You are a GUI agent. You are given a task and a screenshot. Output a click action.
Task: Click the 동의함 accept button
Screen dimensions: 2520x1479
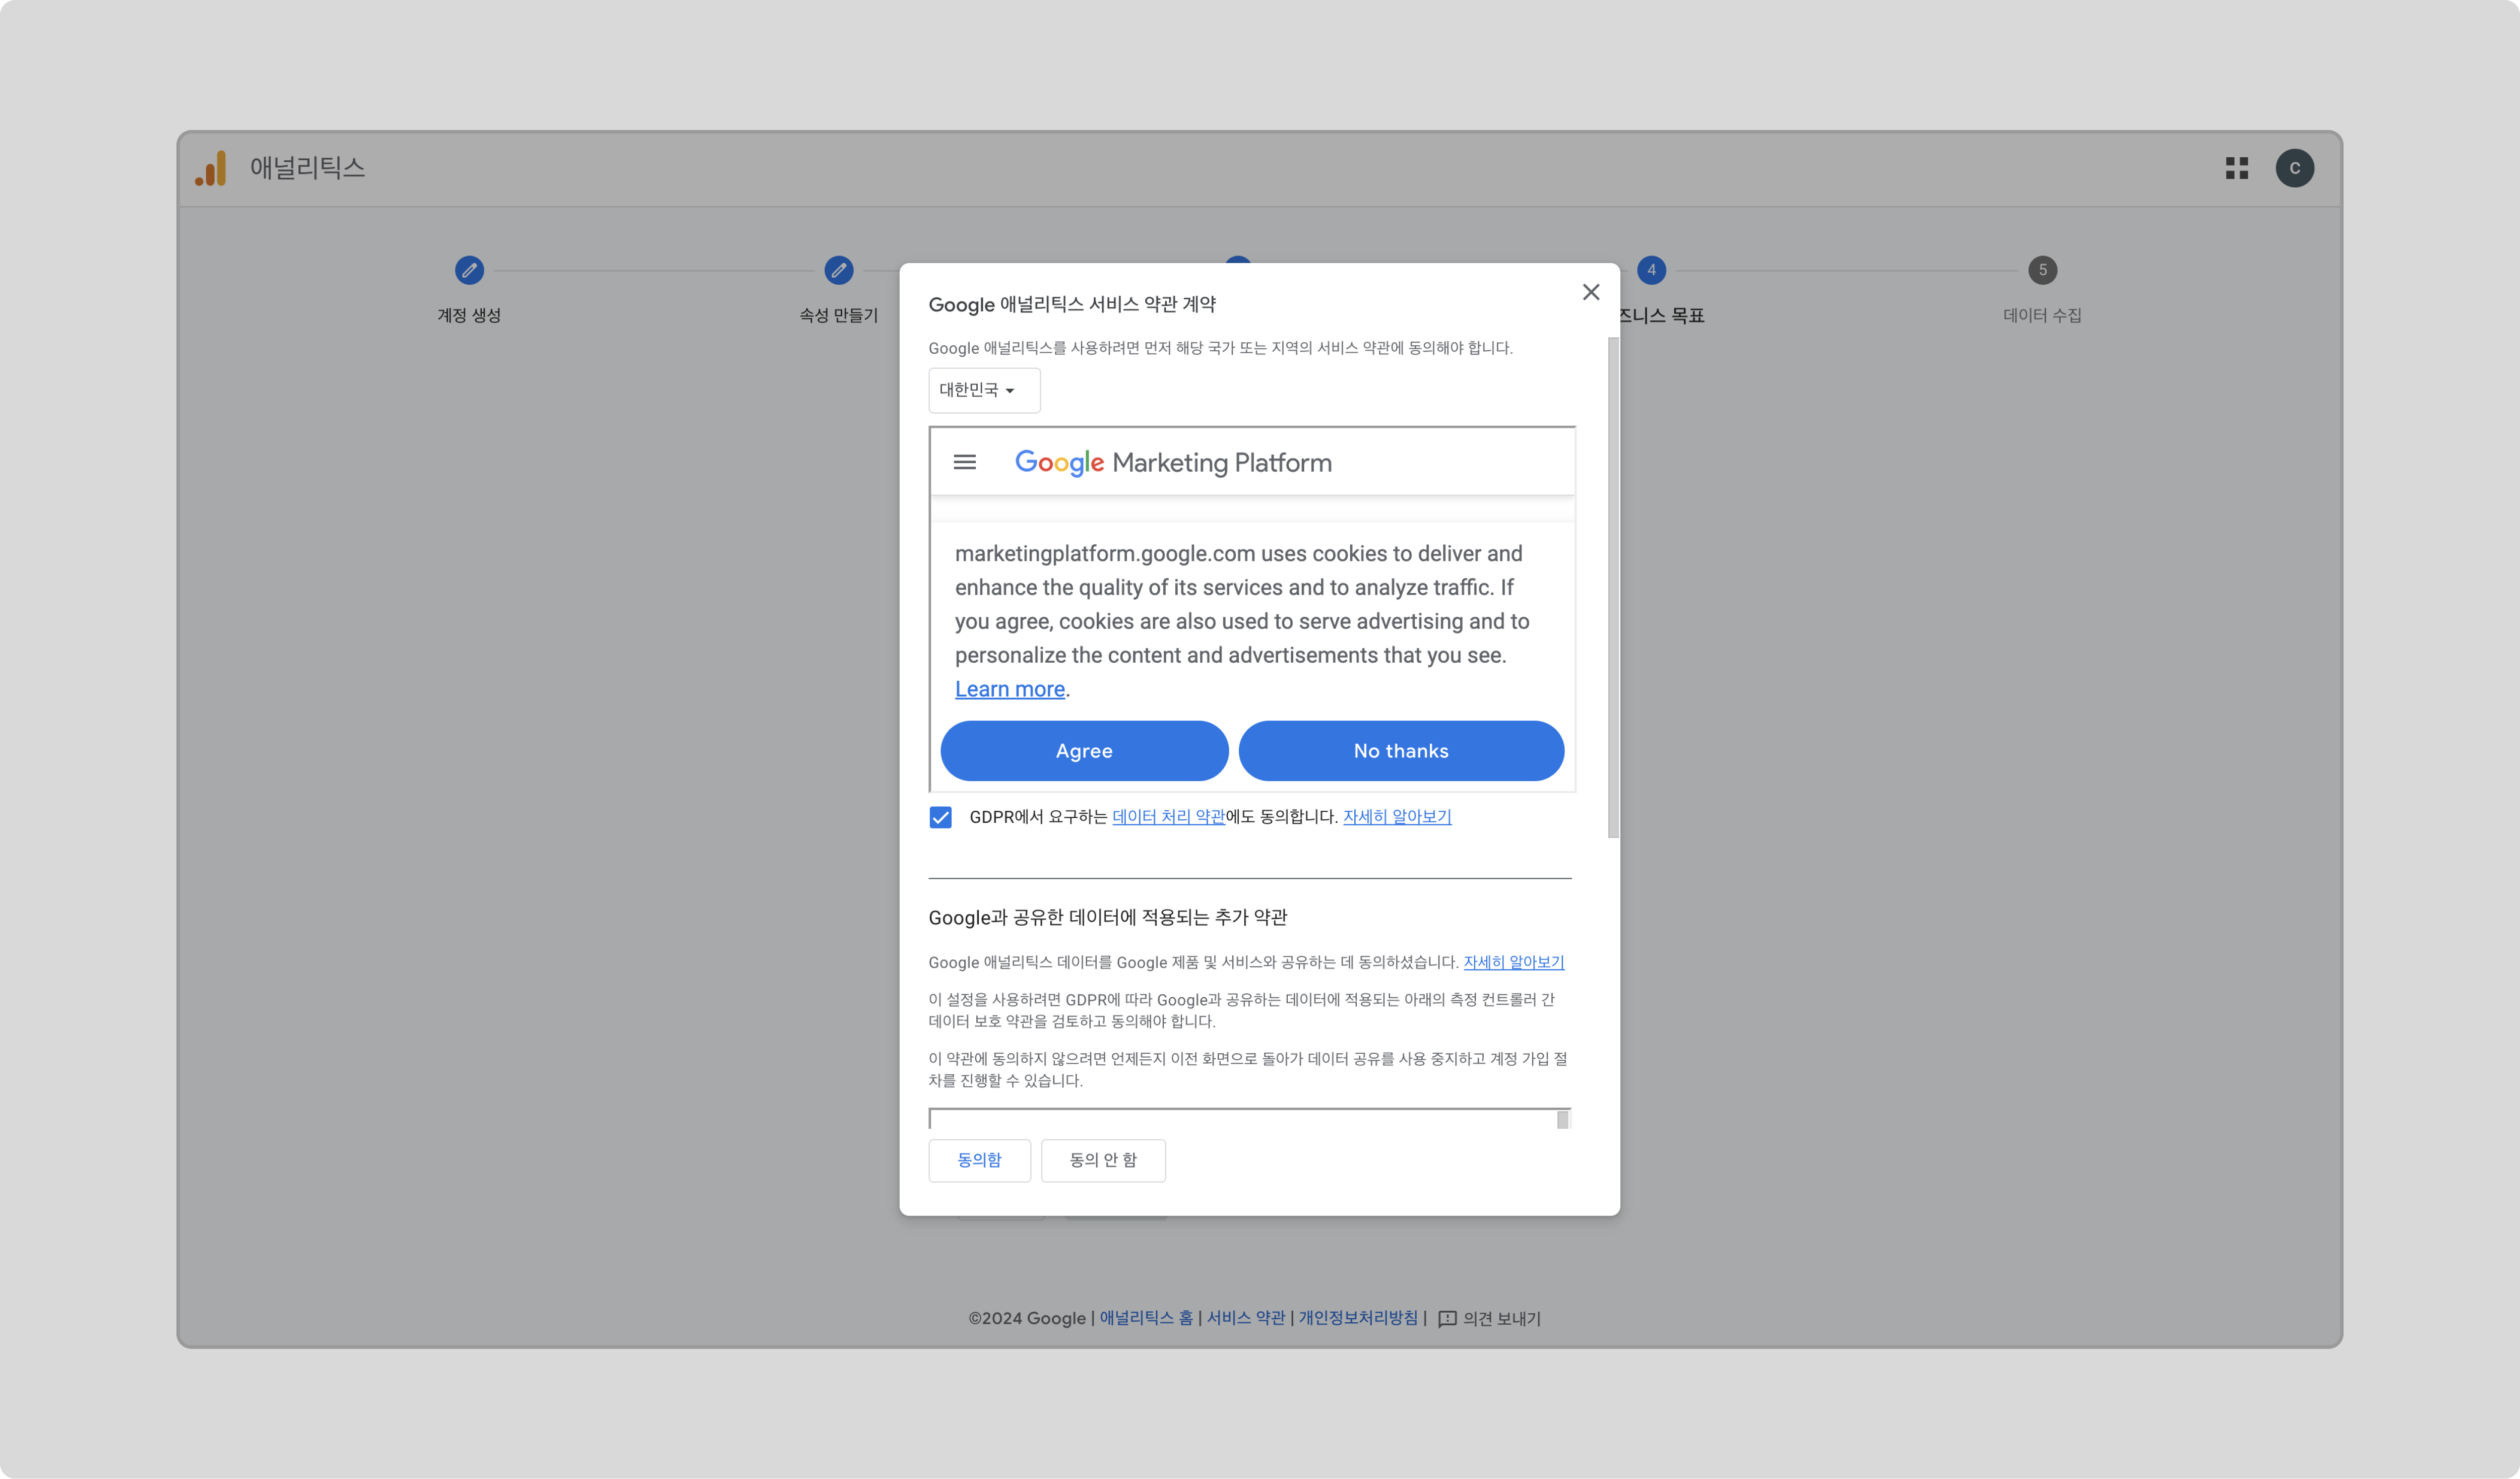[979, 1160]
